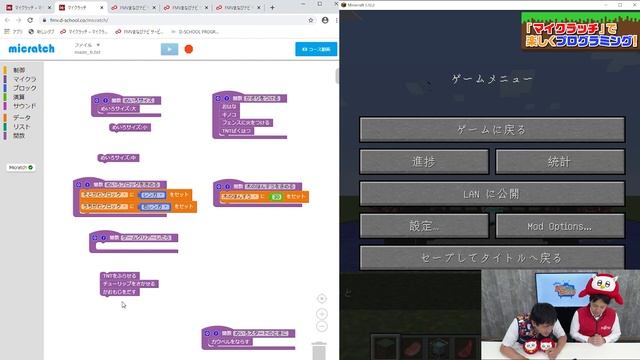640x360 pixels.
Task: Click info icon of function setting value 30
Action: (x=227, y=186)
